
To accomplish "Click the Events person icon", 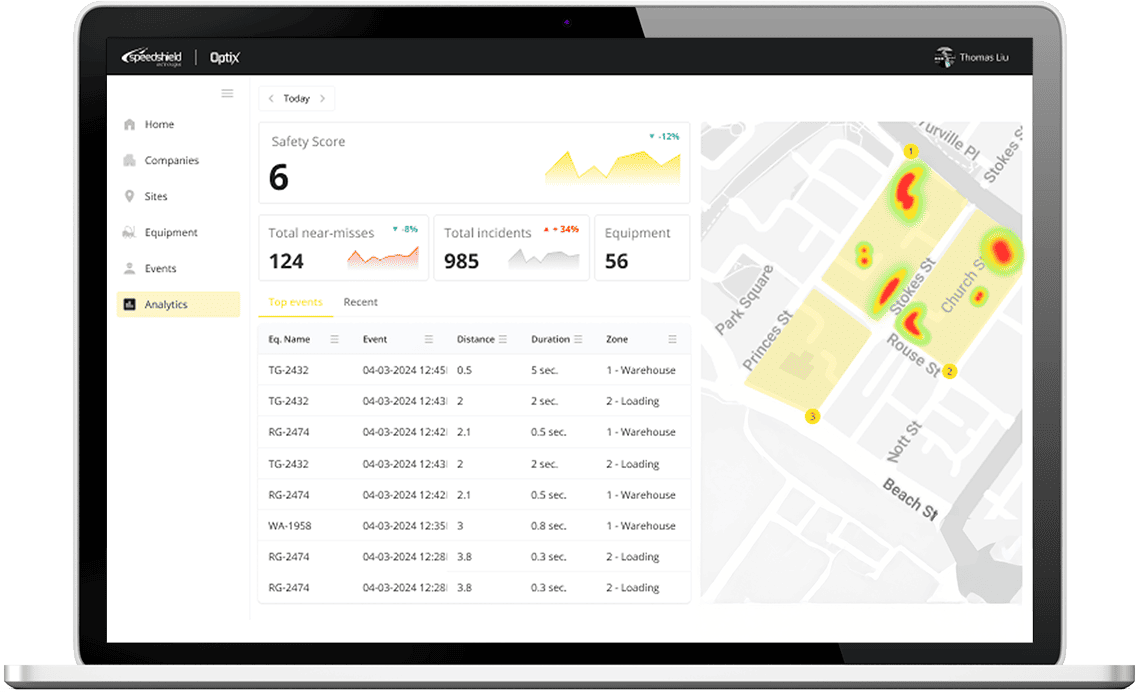I will coord(129,269).
